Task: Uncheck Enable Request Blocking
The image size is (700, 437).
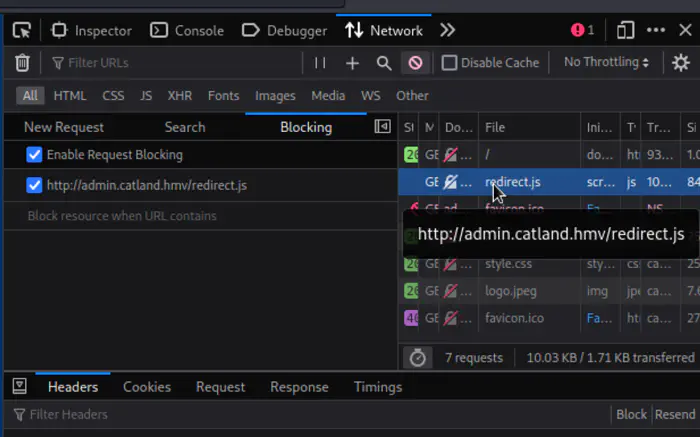Action: click(35, 155)
